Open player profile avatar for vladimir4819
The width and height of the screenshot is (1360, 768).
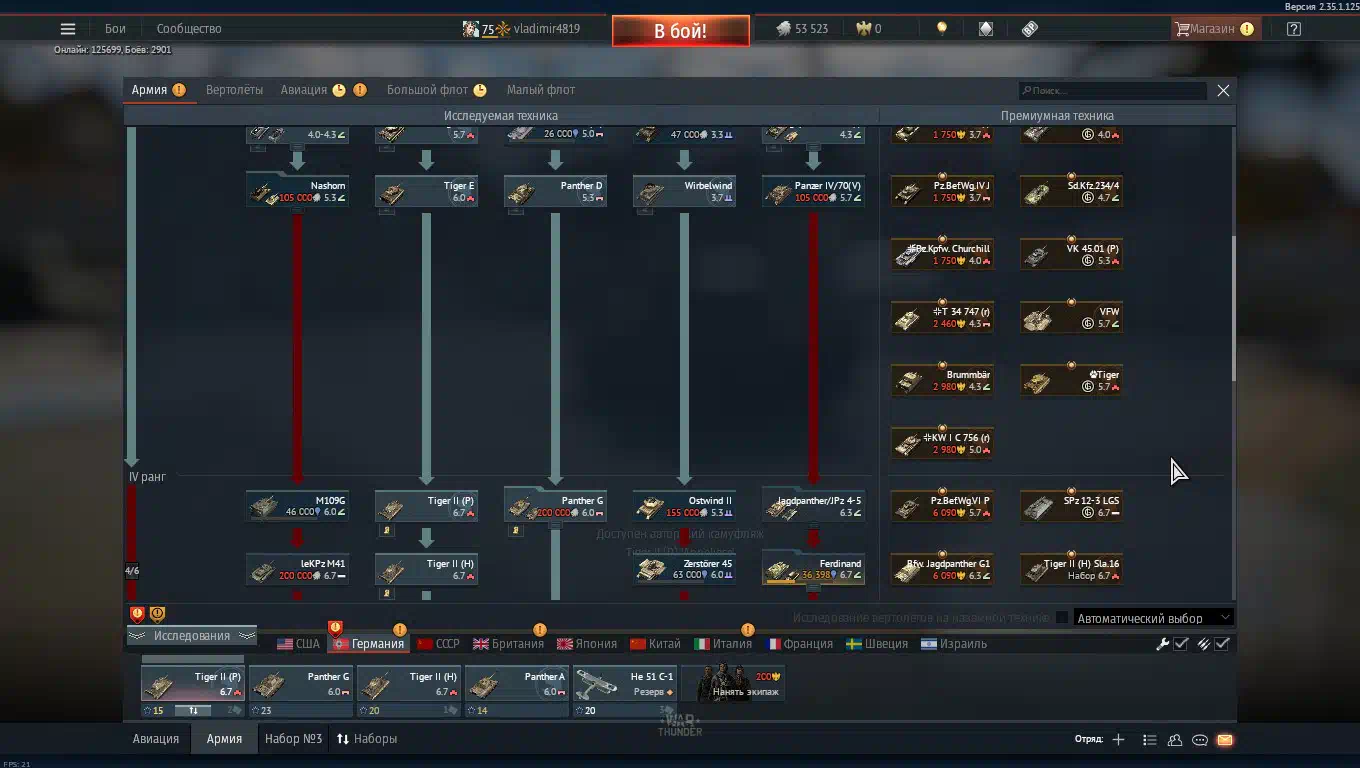(x=470, y=29)
